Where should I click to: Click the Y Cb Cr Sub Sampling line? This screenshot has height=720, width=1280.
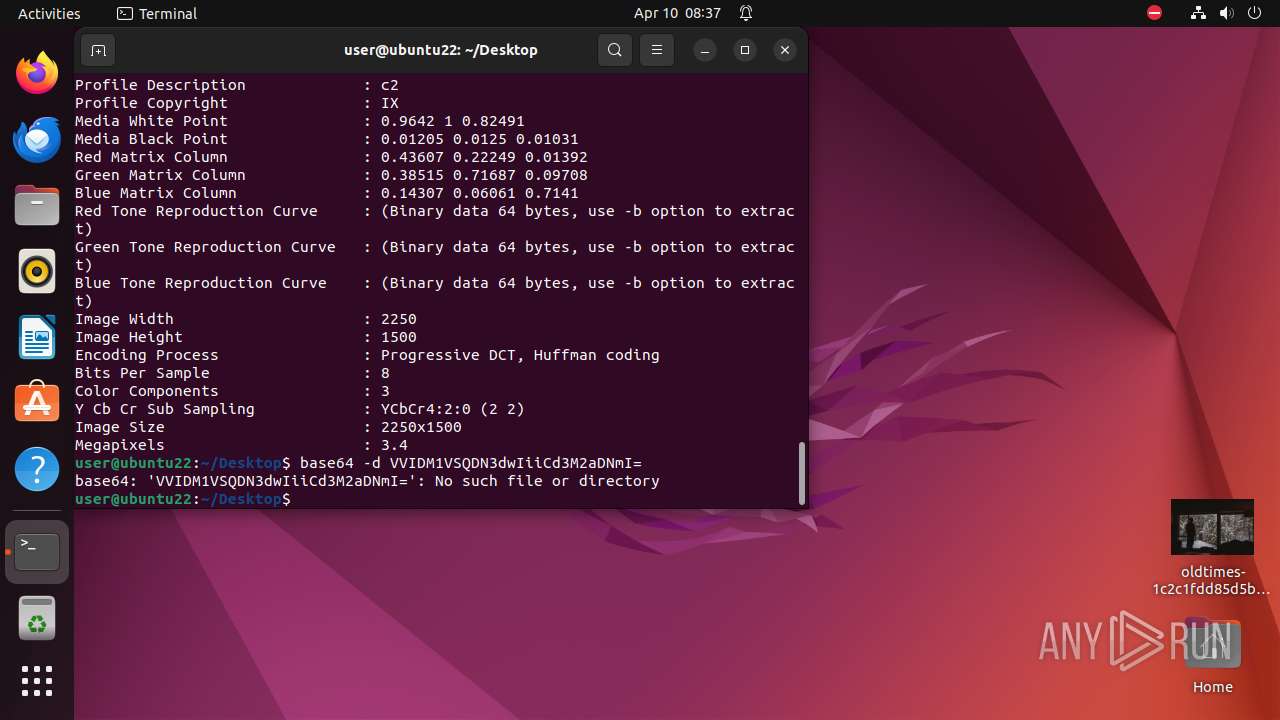tap(300, 409)
